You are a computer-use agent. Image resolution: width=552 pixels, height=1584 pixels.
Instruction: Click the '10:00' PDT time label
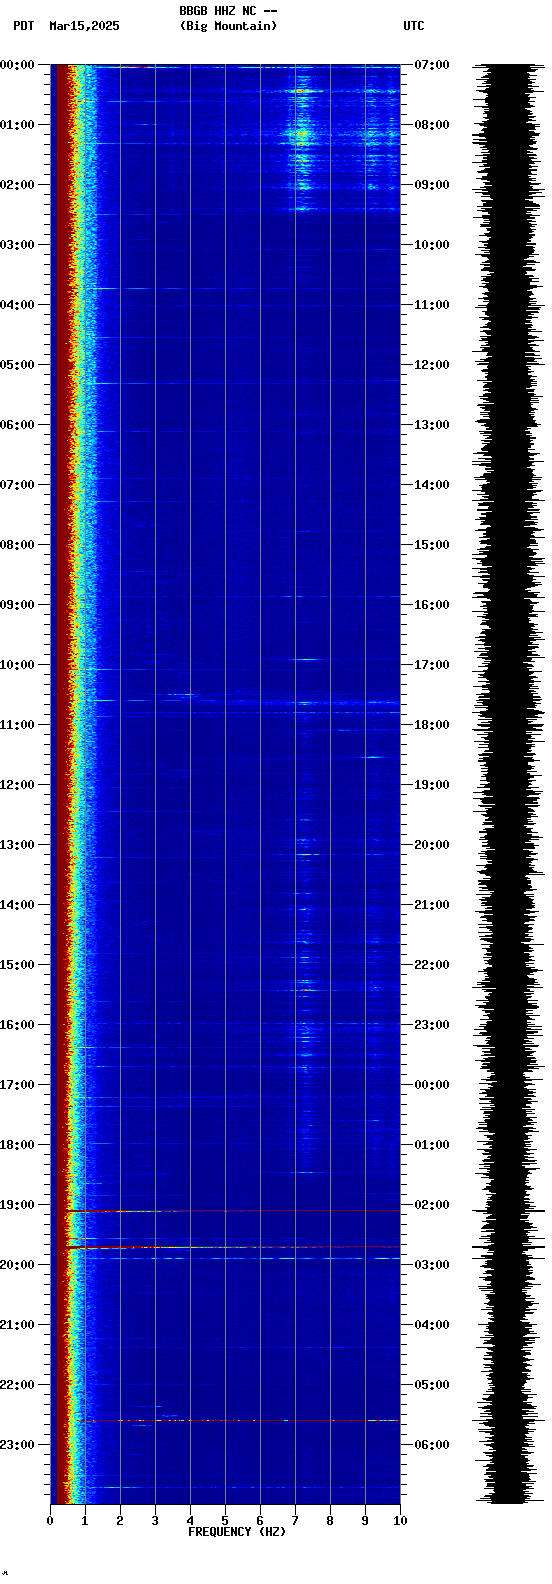[17, 665]
